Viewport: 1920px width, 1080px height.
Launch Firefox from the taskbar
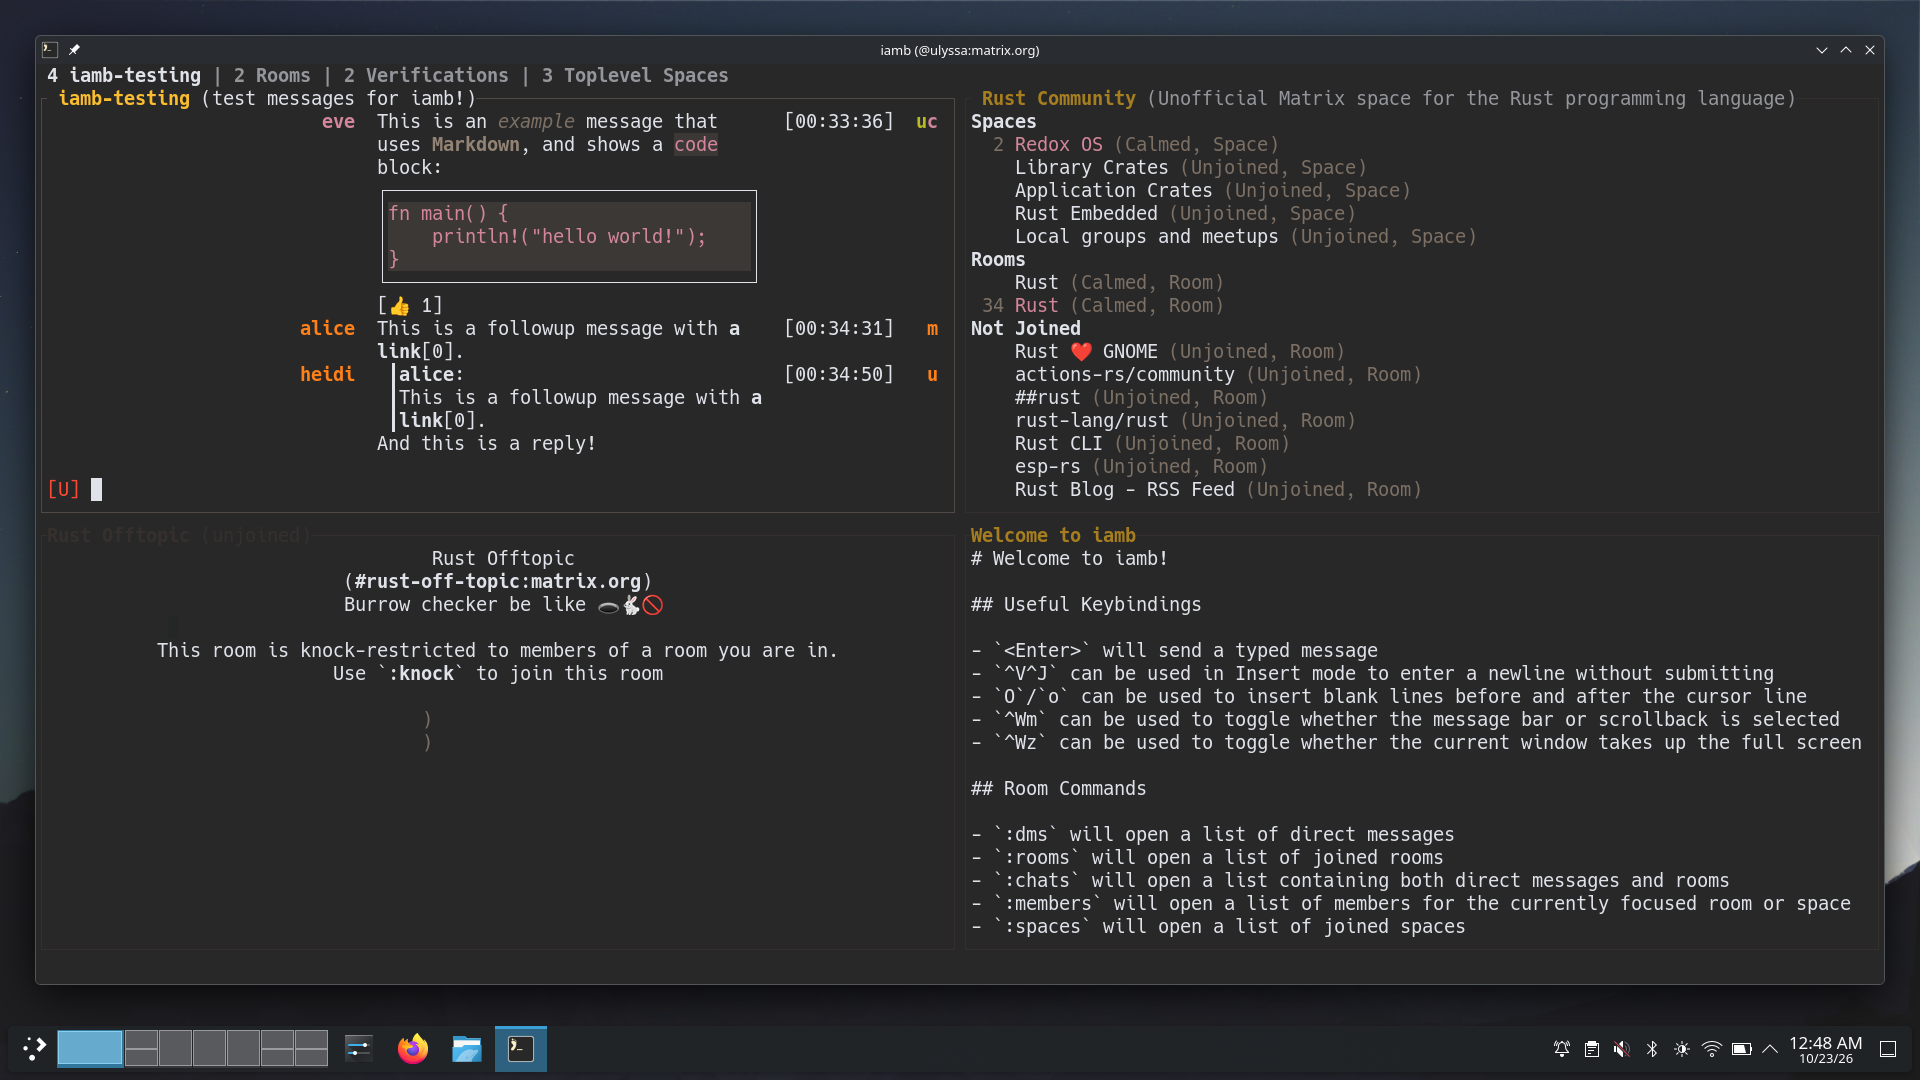click(413, 1048)
